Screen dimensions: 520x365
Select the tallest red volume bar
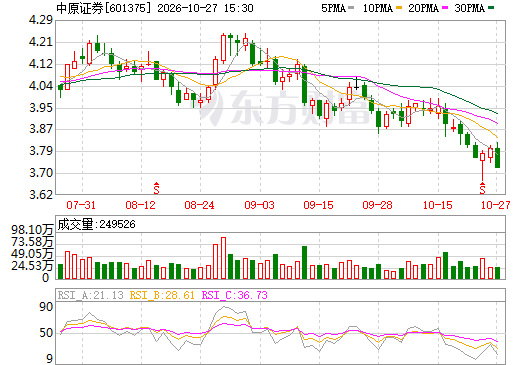[223, 258]
